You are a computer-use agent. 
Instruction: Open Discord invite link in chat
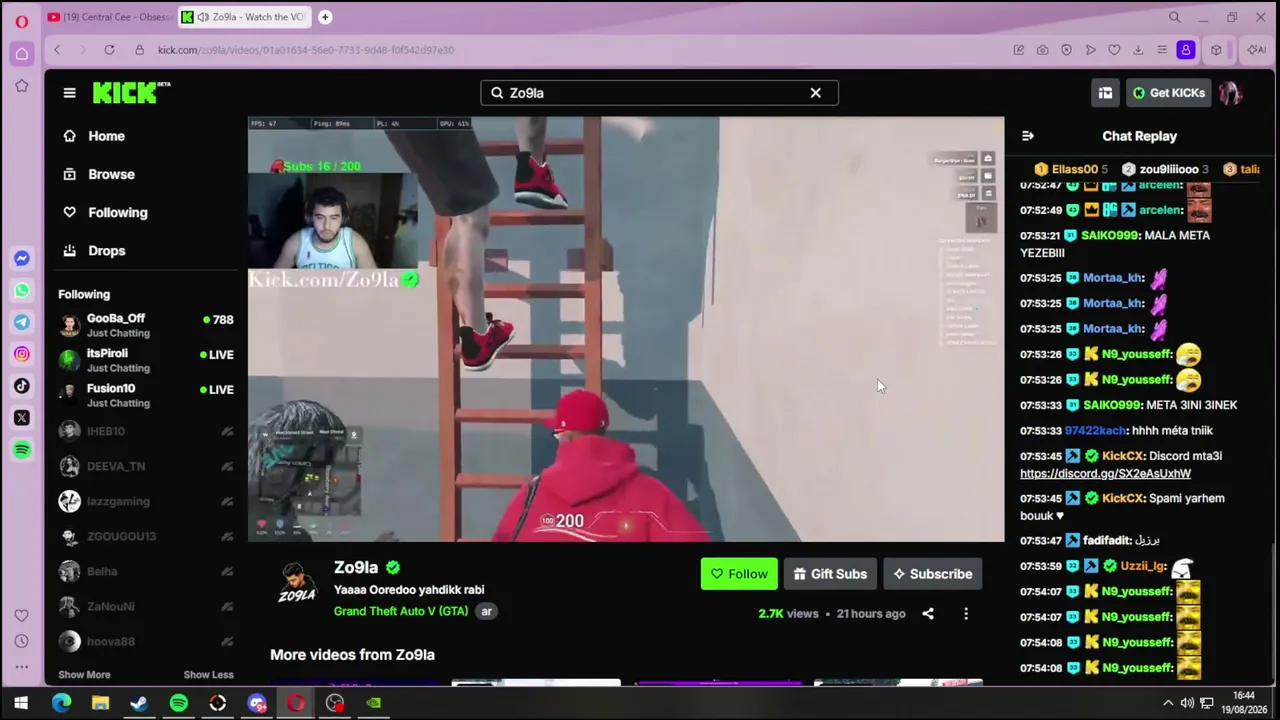(x=1105, y=474)
